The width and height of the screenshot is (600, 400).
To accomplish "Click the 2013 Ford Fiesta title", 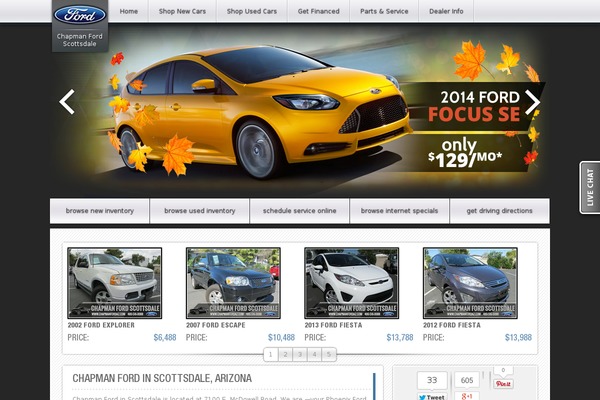I will coord(333,325).
